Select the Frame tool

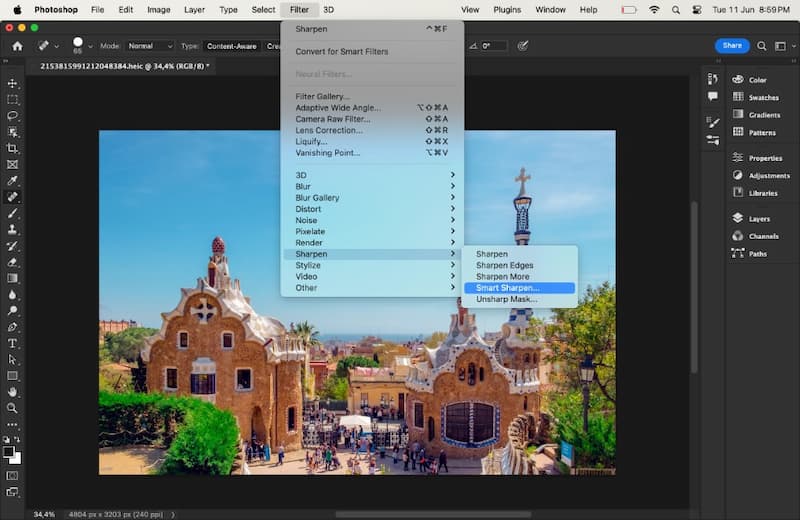(12, 164)
